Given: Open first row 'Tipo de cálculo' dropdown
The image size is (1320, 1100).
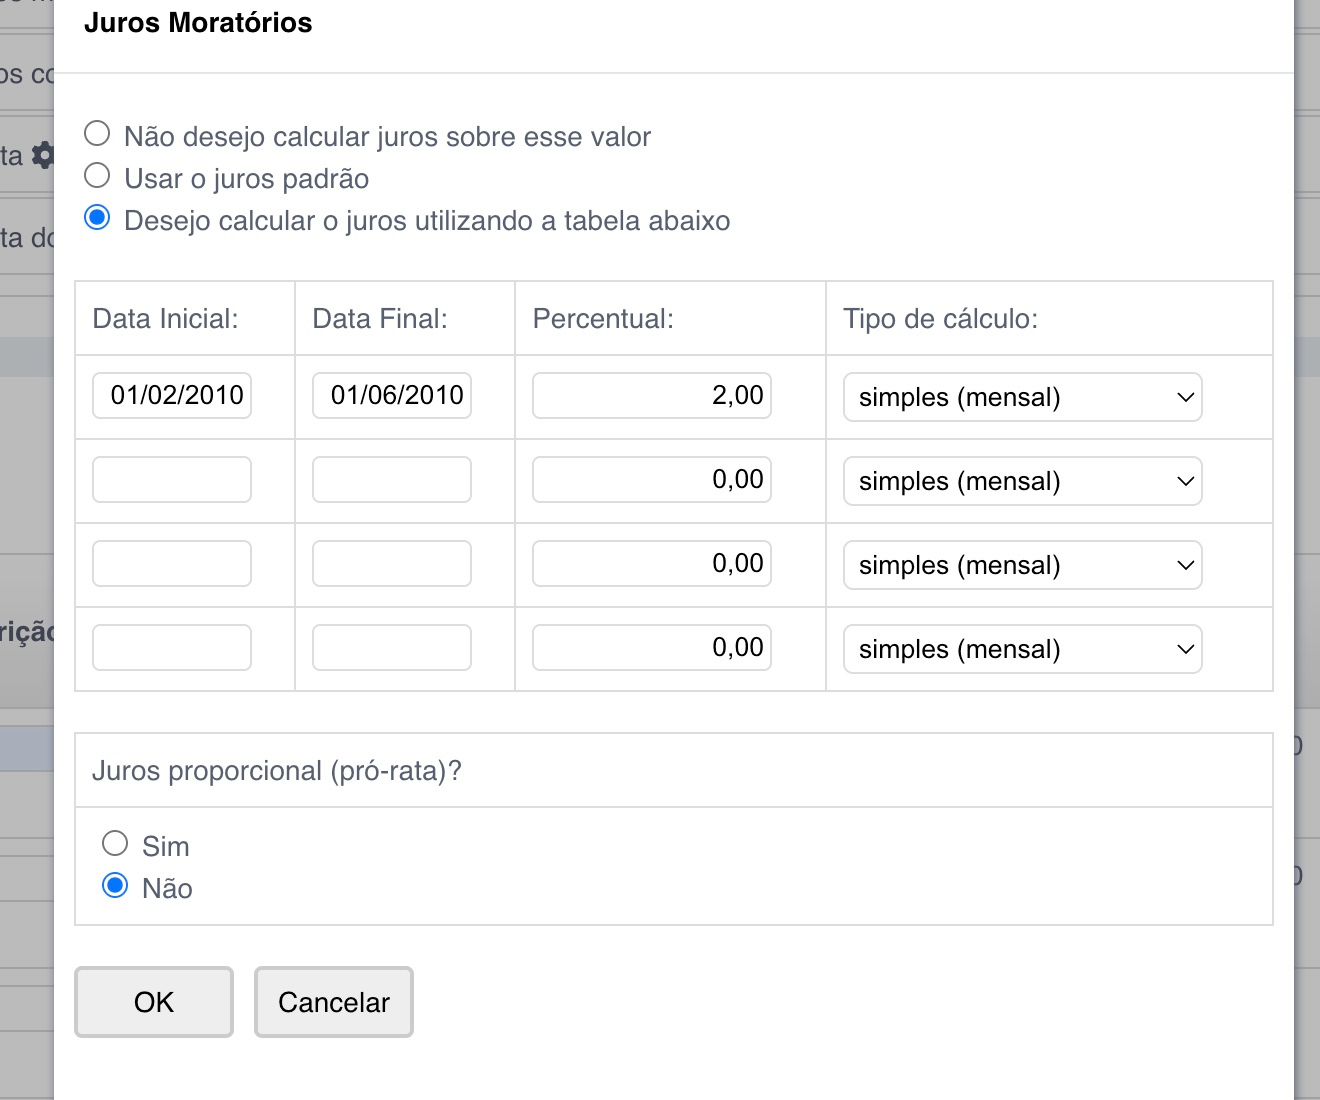Looking at the screenshot, I should 1022,397.
